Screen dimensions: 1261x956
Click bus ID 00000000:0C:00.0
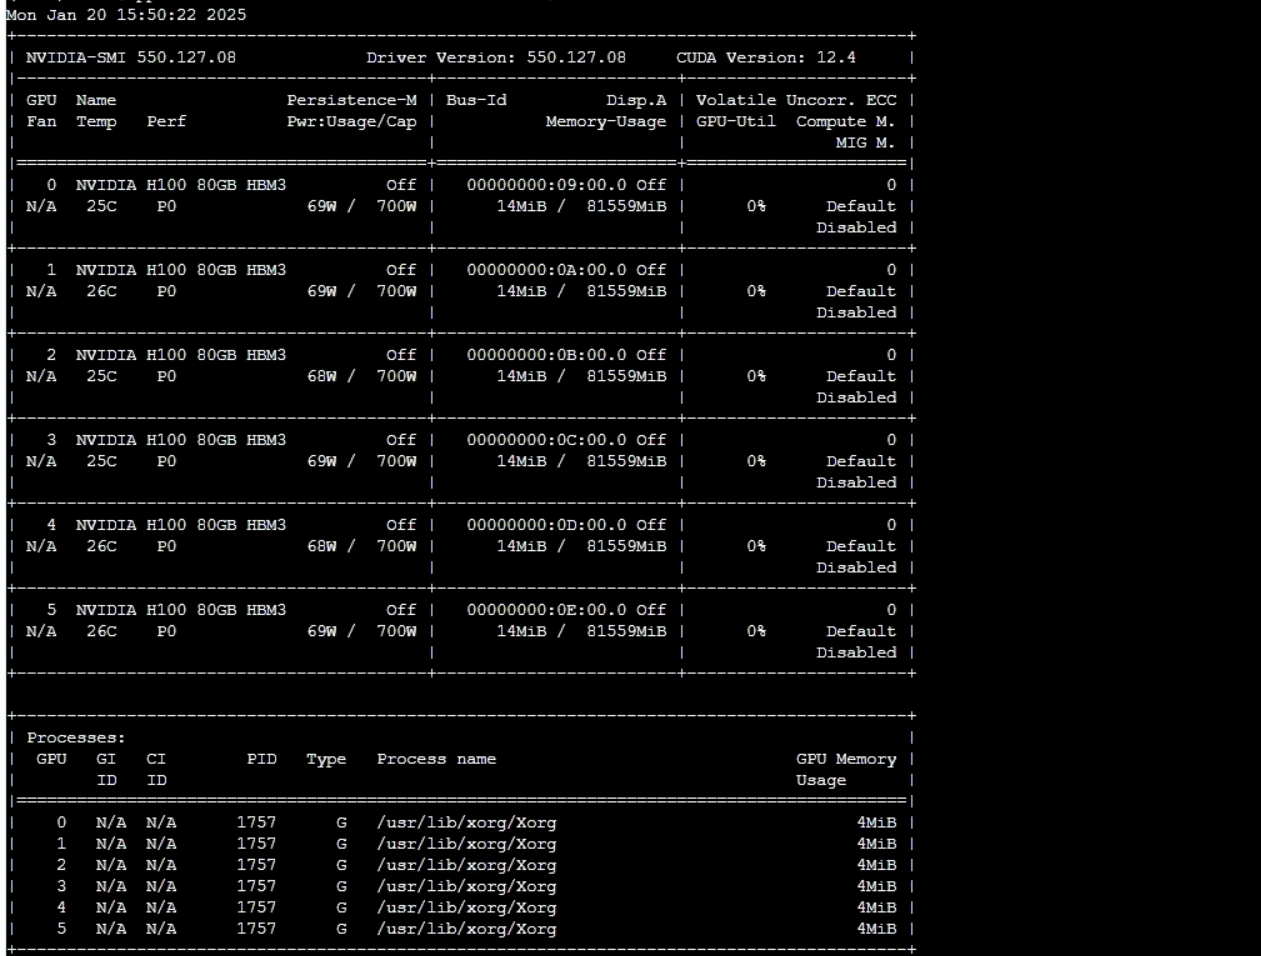pyautogui.click(x=546, y=440)
